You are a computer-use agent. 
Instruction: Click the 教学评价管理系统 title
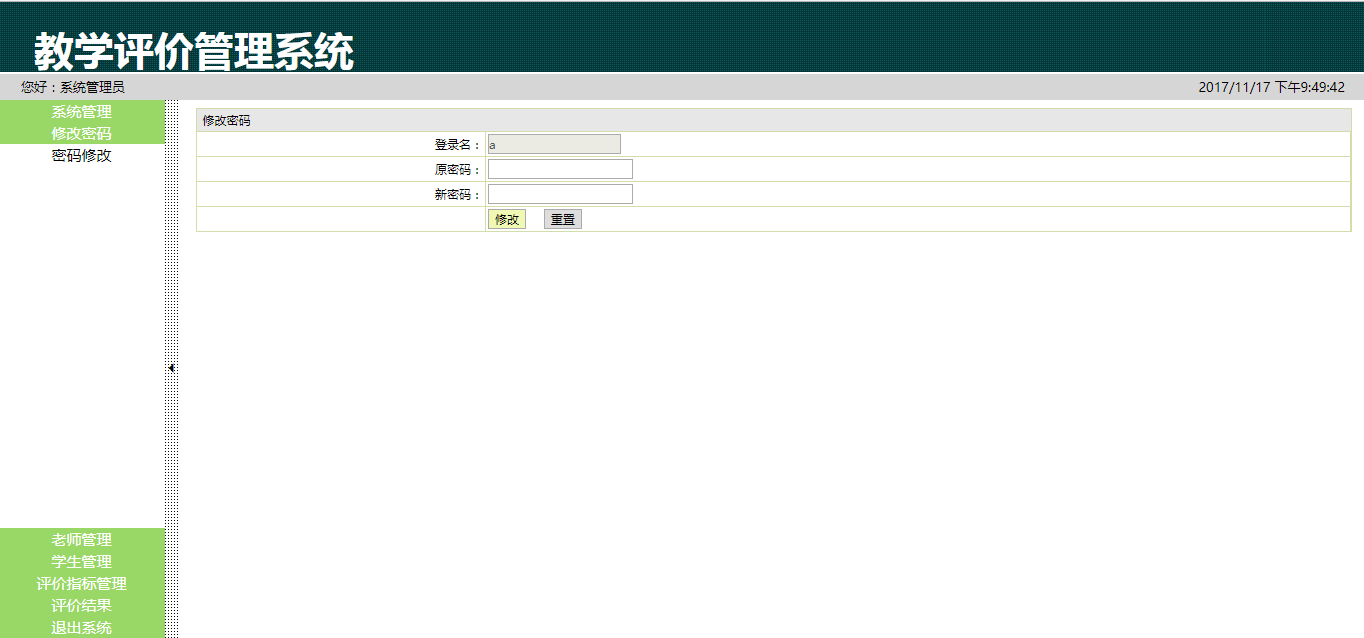click(194, 51)
